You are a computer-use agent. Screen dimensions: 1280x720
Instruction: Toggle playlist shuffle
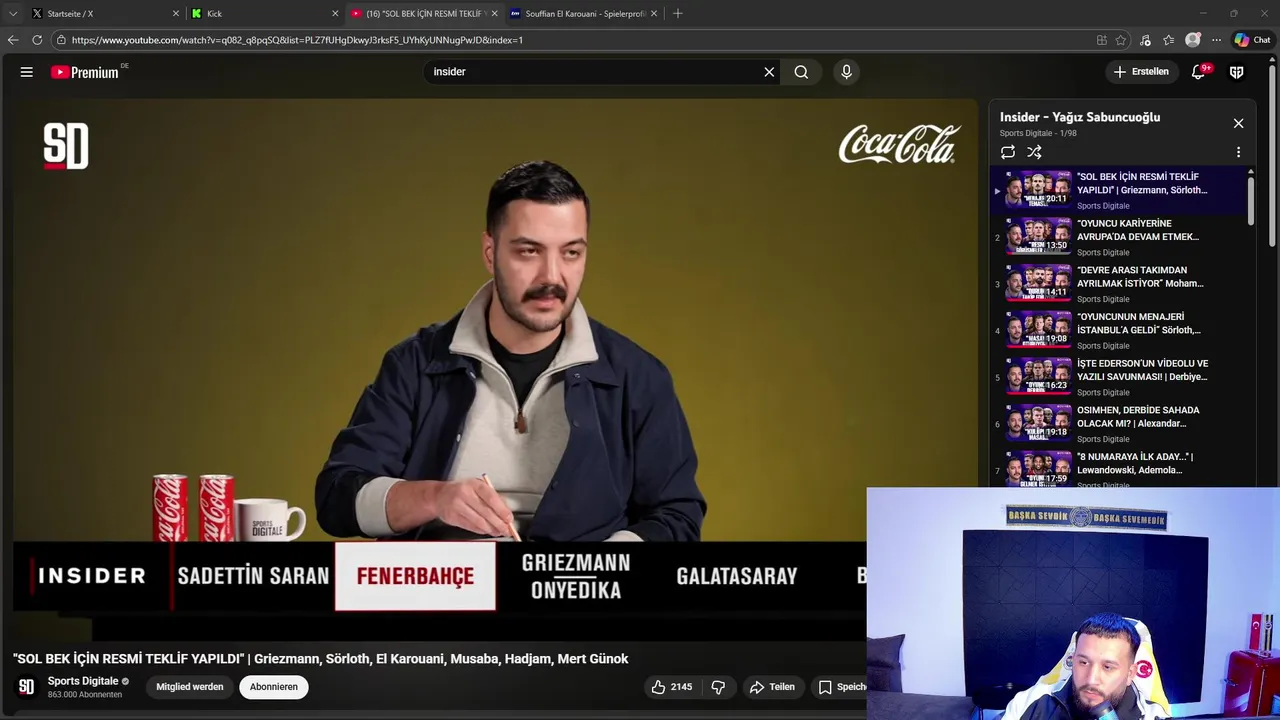coord(1034,152)
